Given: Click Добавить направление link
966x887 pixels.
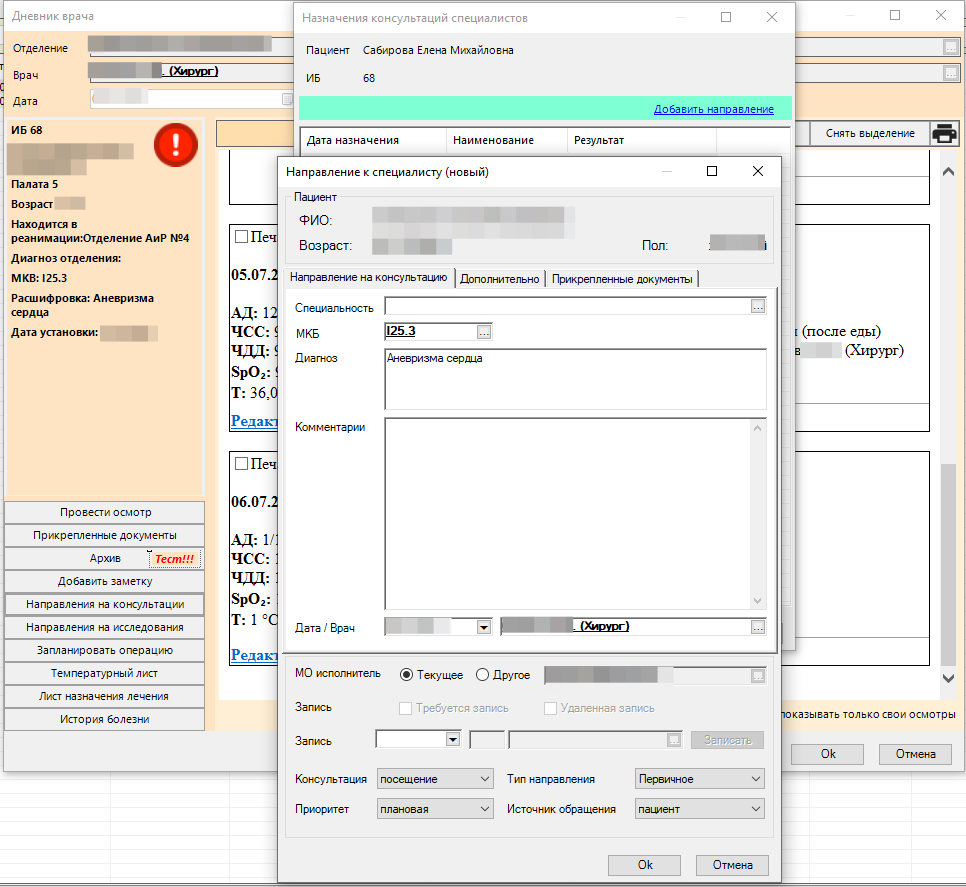Looking at the screenshot, I should (x=713, y=109).
